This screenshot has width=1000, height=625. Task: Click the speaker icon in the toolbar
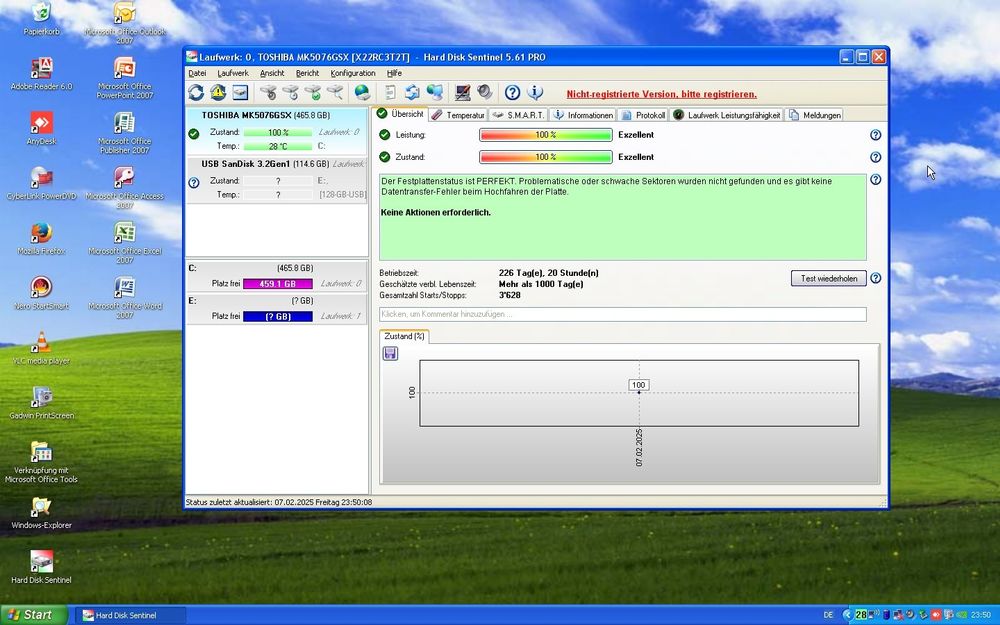tap(485, 93)
